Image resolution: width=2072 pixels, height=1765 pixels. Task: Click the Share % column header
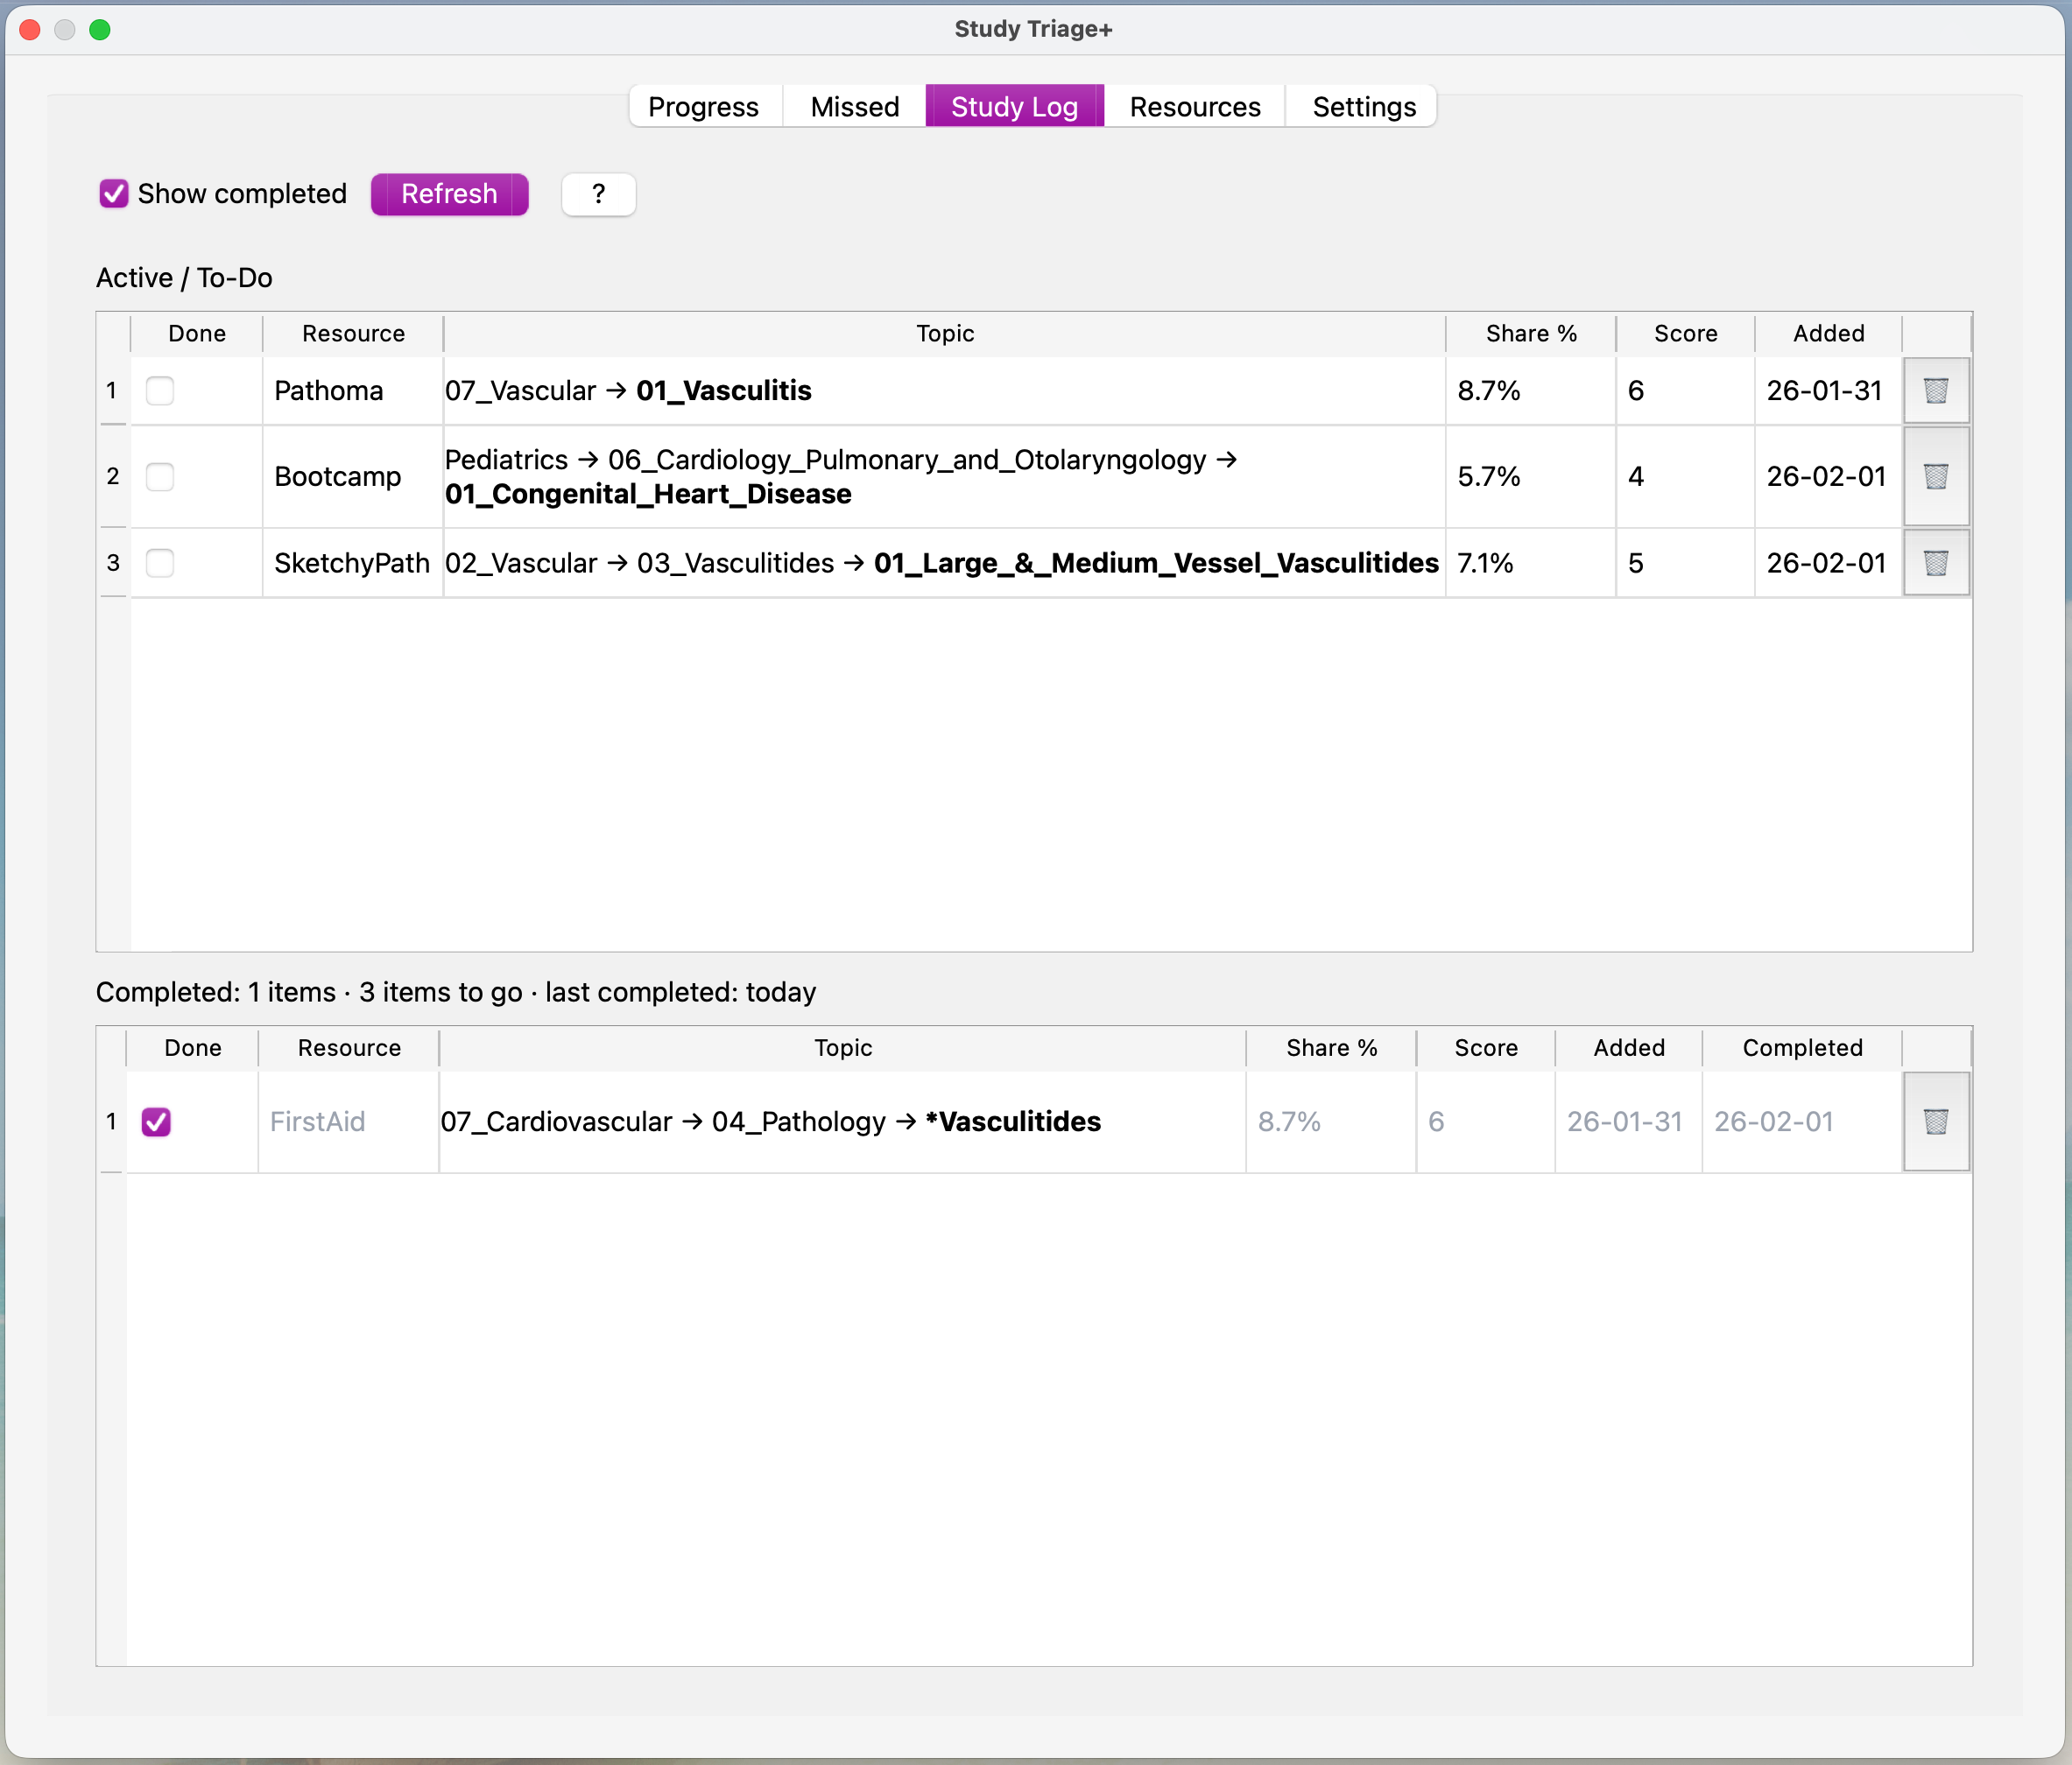click(x=1530, y=333)
